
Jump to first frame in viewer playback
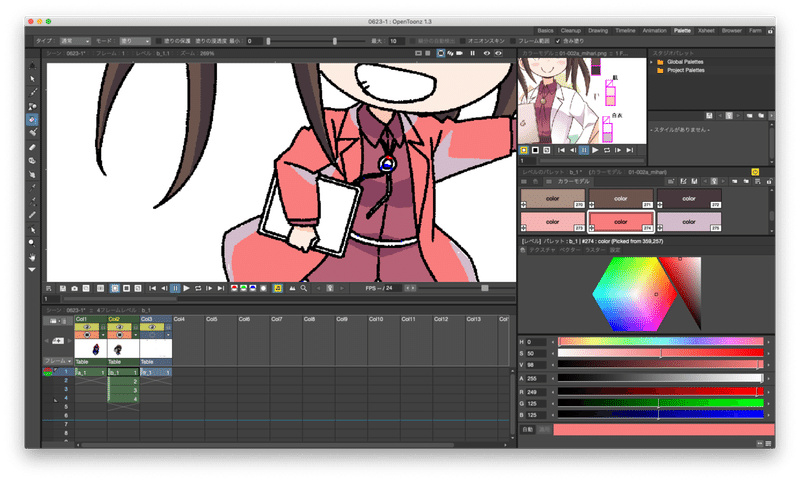tap(153, 289)
